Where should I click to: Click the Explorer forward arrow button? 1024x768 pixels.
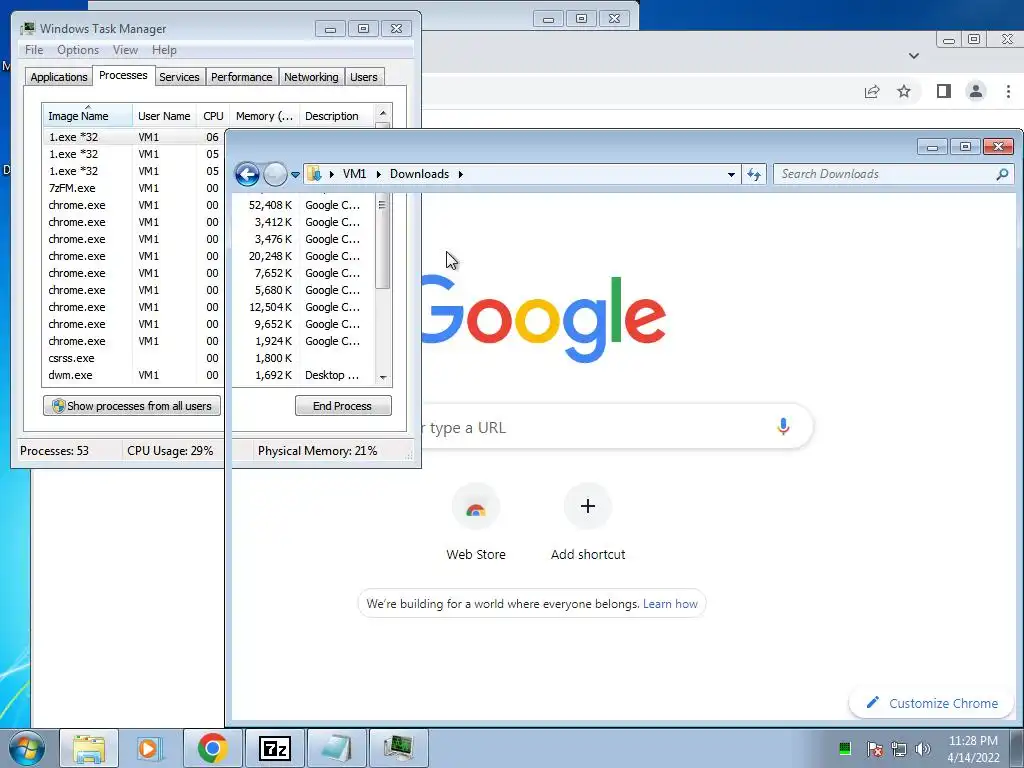275,174
